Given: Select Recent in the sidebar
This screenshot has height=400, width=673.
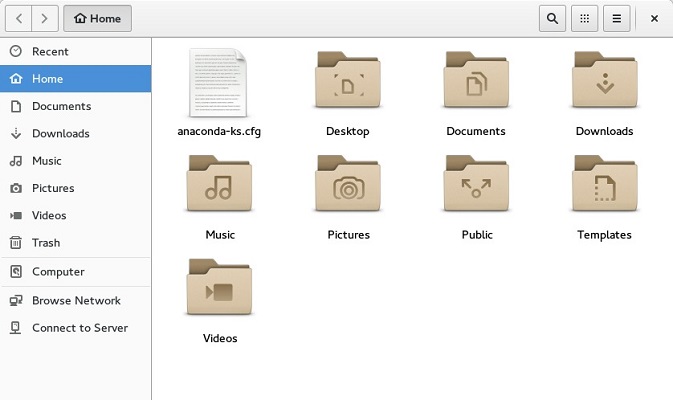Looking at the screenshot, I should pyautogui.click(x=50, y=51).
